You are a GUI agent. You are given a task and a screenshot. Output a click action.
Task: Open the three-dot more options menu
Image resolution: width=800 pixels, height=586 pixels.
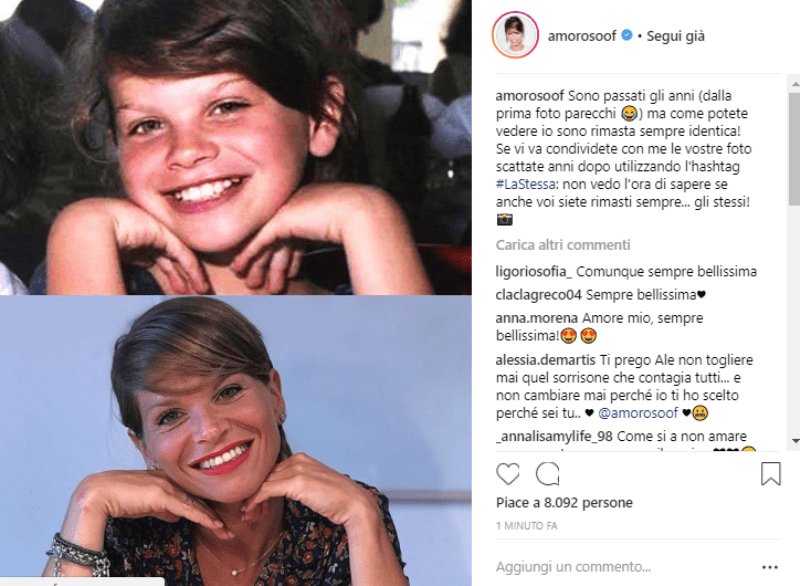(769, 565)
